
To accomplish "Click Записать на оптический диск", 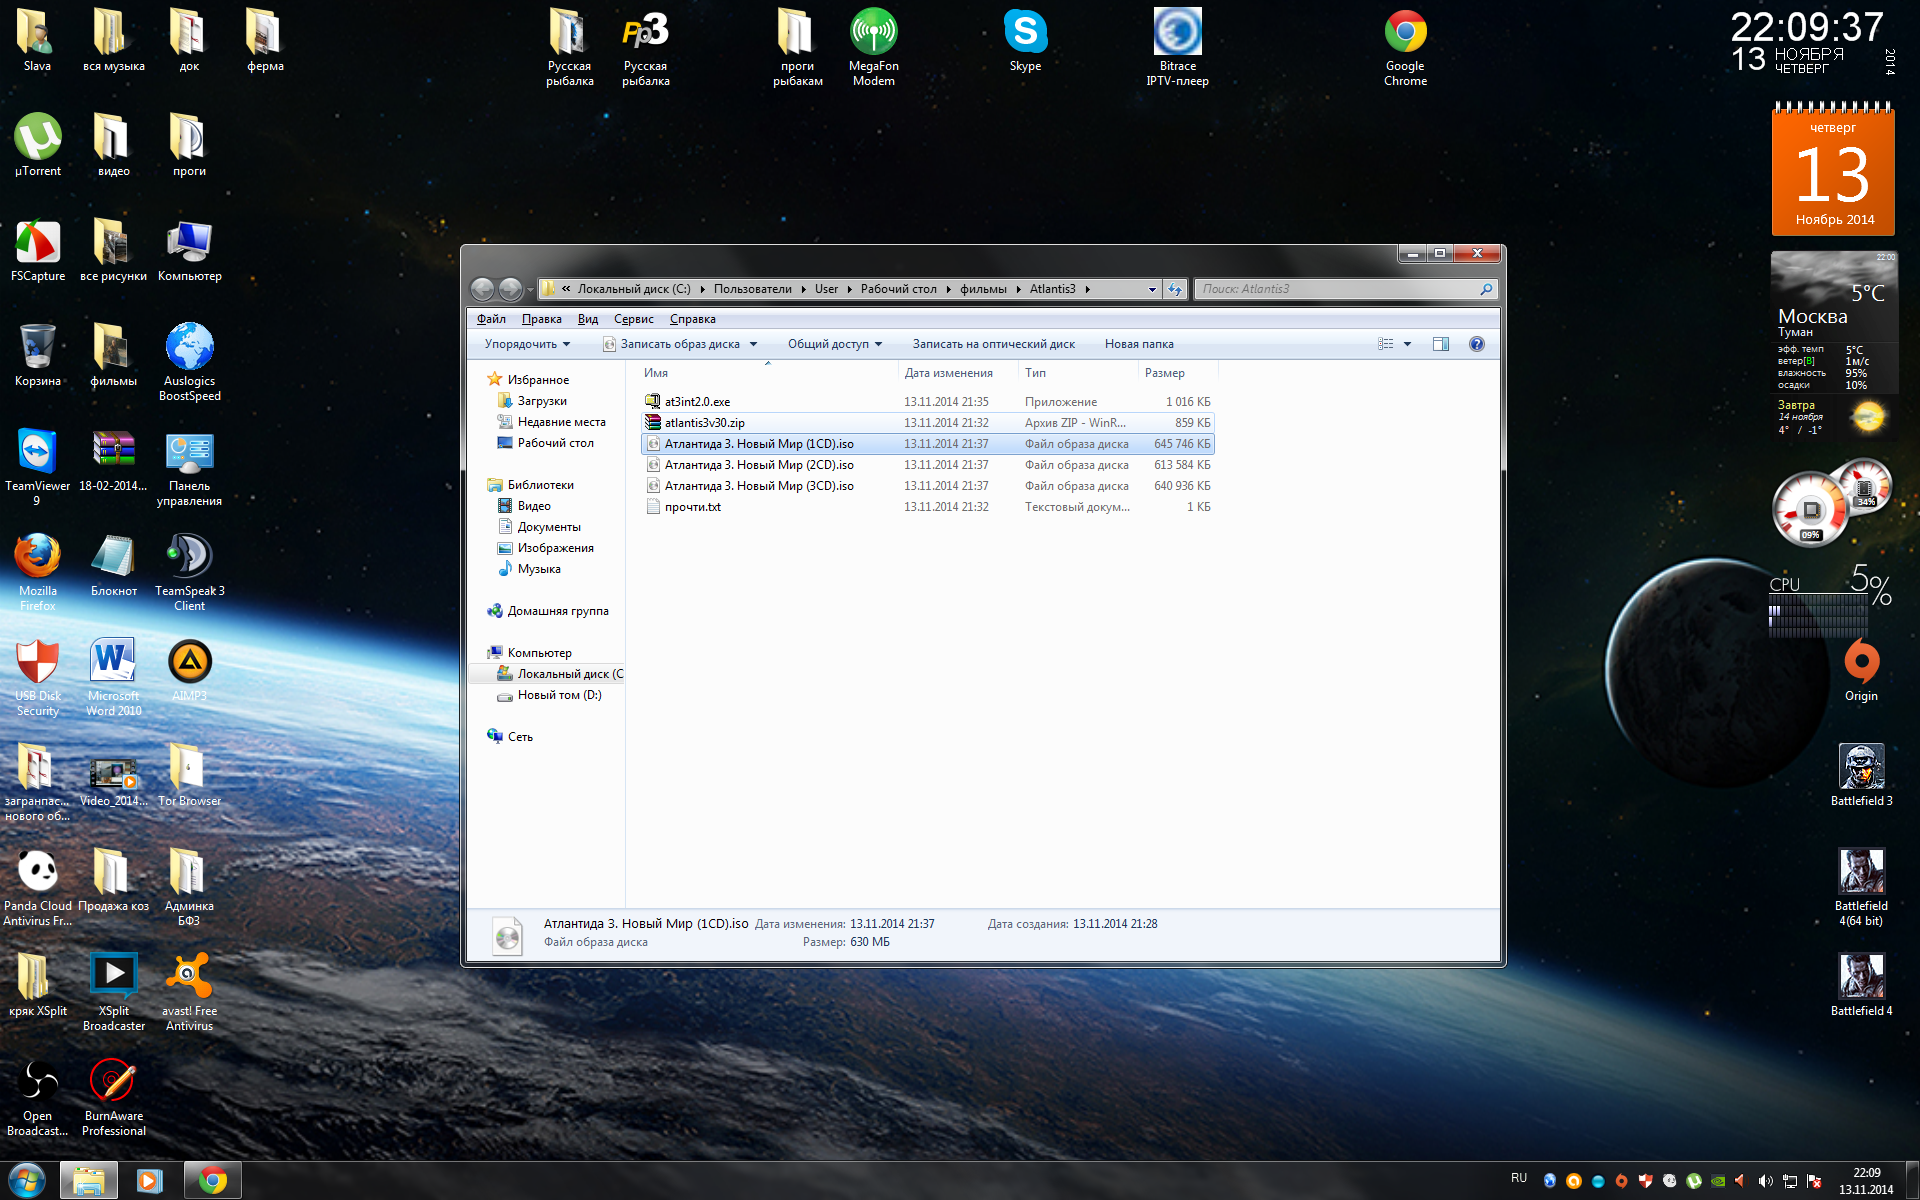I will (x=993, y=344).
